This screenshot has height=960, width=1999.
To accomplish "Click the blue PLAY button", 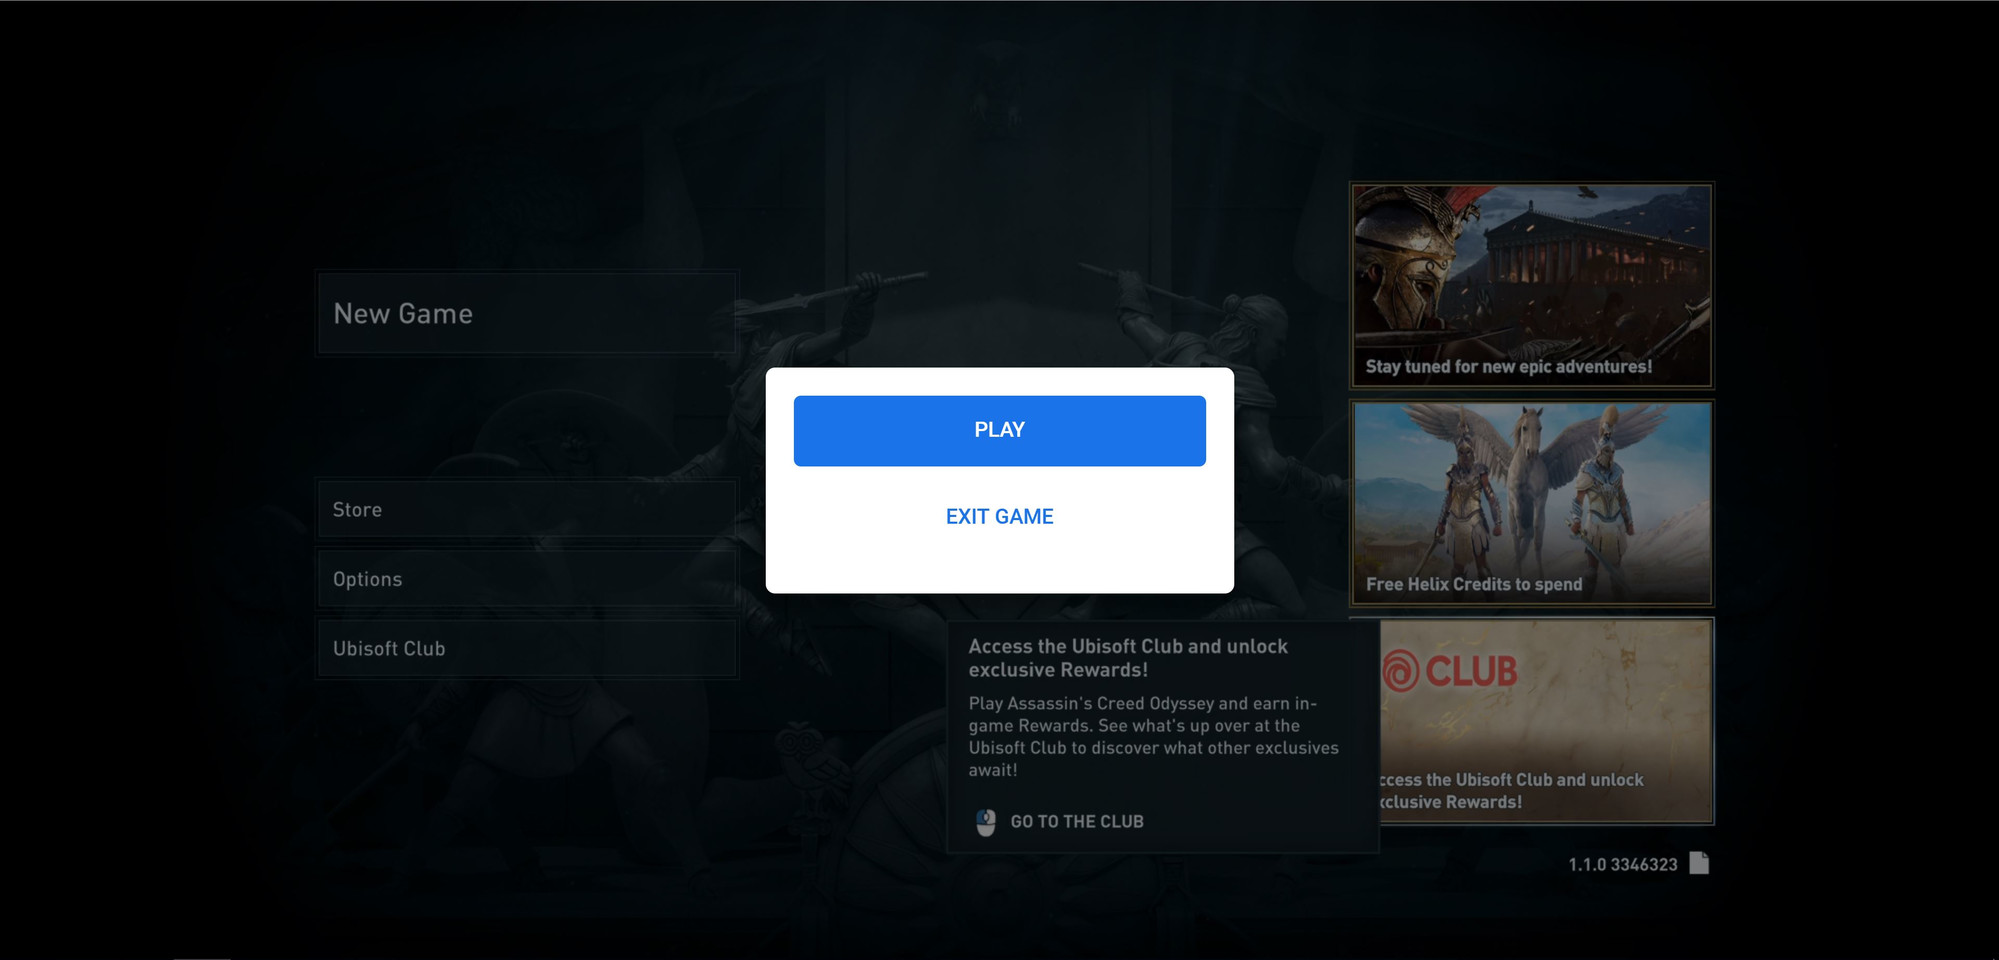I will tap(999, 430).
